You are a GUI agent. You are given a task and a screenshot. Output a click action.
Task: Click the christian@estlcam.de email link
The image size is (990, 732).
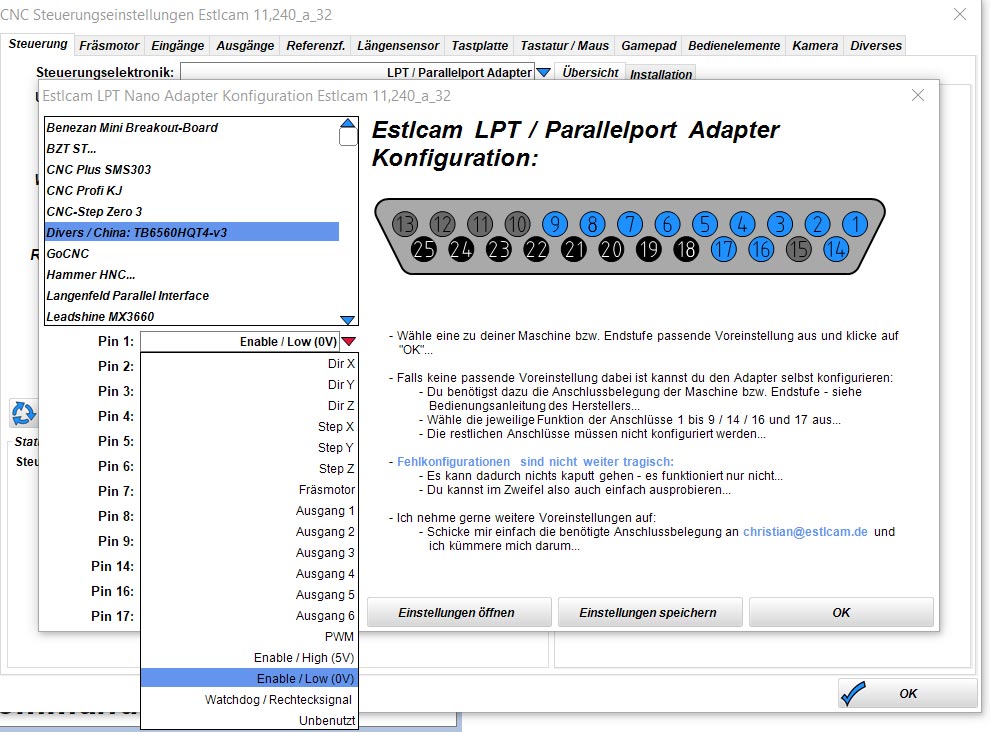804,532
